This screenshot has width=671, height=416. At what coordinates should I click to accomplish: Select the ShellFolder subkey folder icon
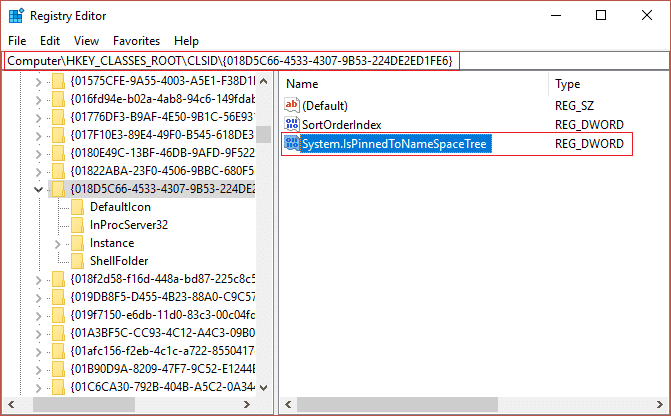coord(77,261)
